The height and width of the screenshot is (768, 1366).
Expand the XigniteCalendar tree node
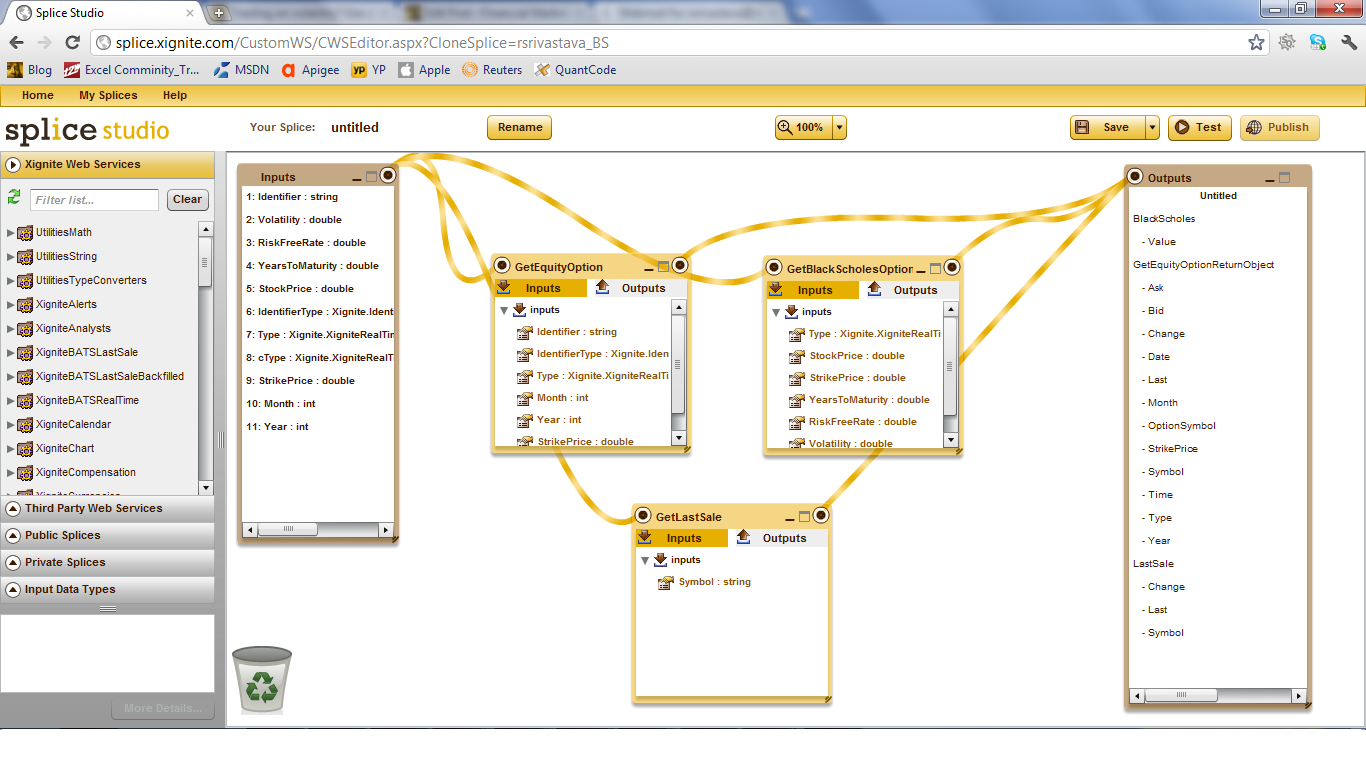tap(11, 425)
